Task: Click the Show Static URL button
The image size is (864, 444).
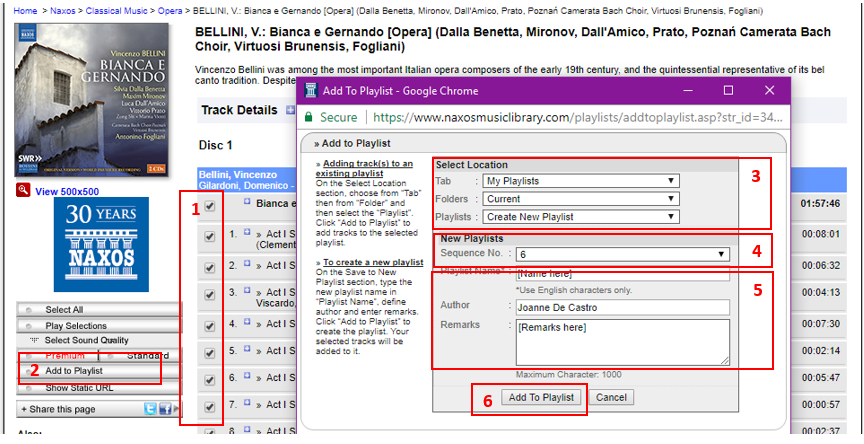Action: 99,388
